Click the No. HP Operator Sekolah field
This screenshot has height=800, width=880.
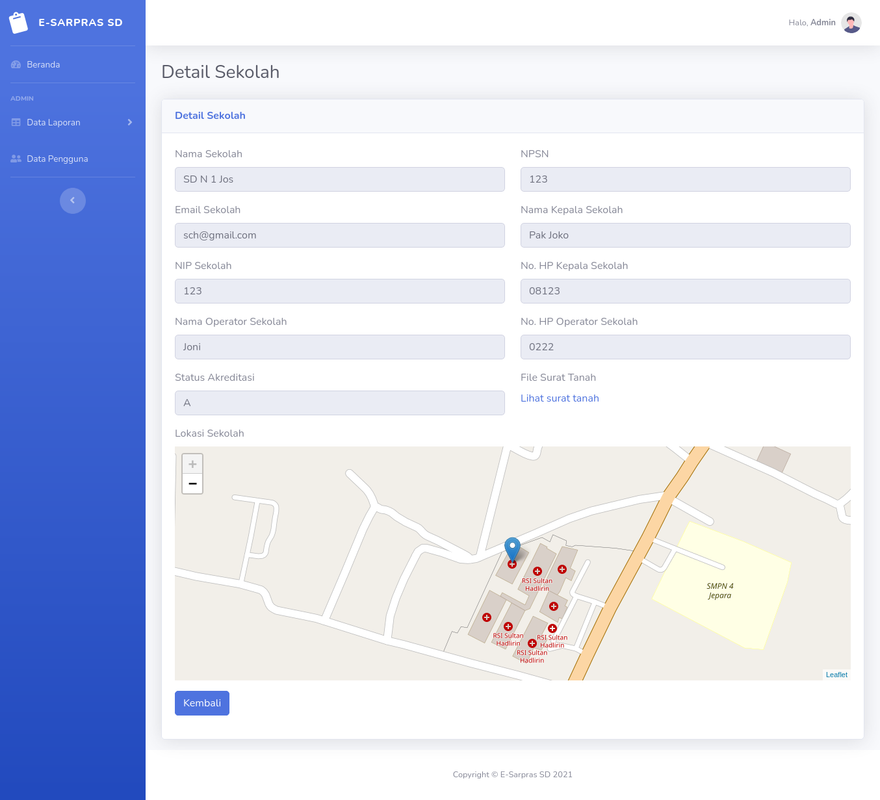[685, 347]
